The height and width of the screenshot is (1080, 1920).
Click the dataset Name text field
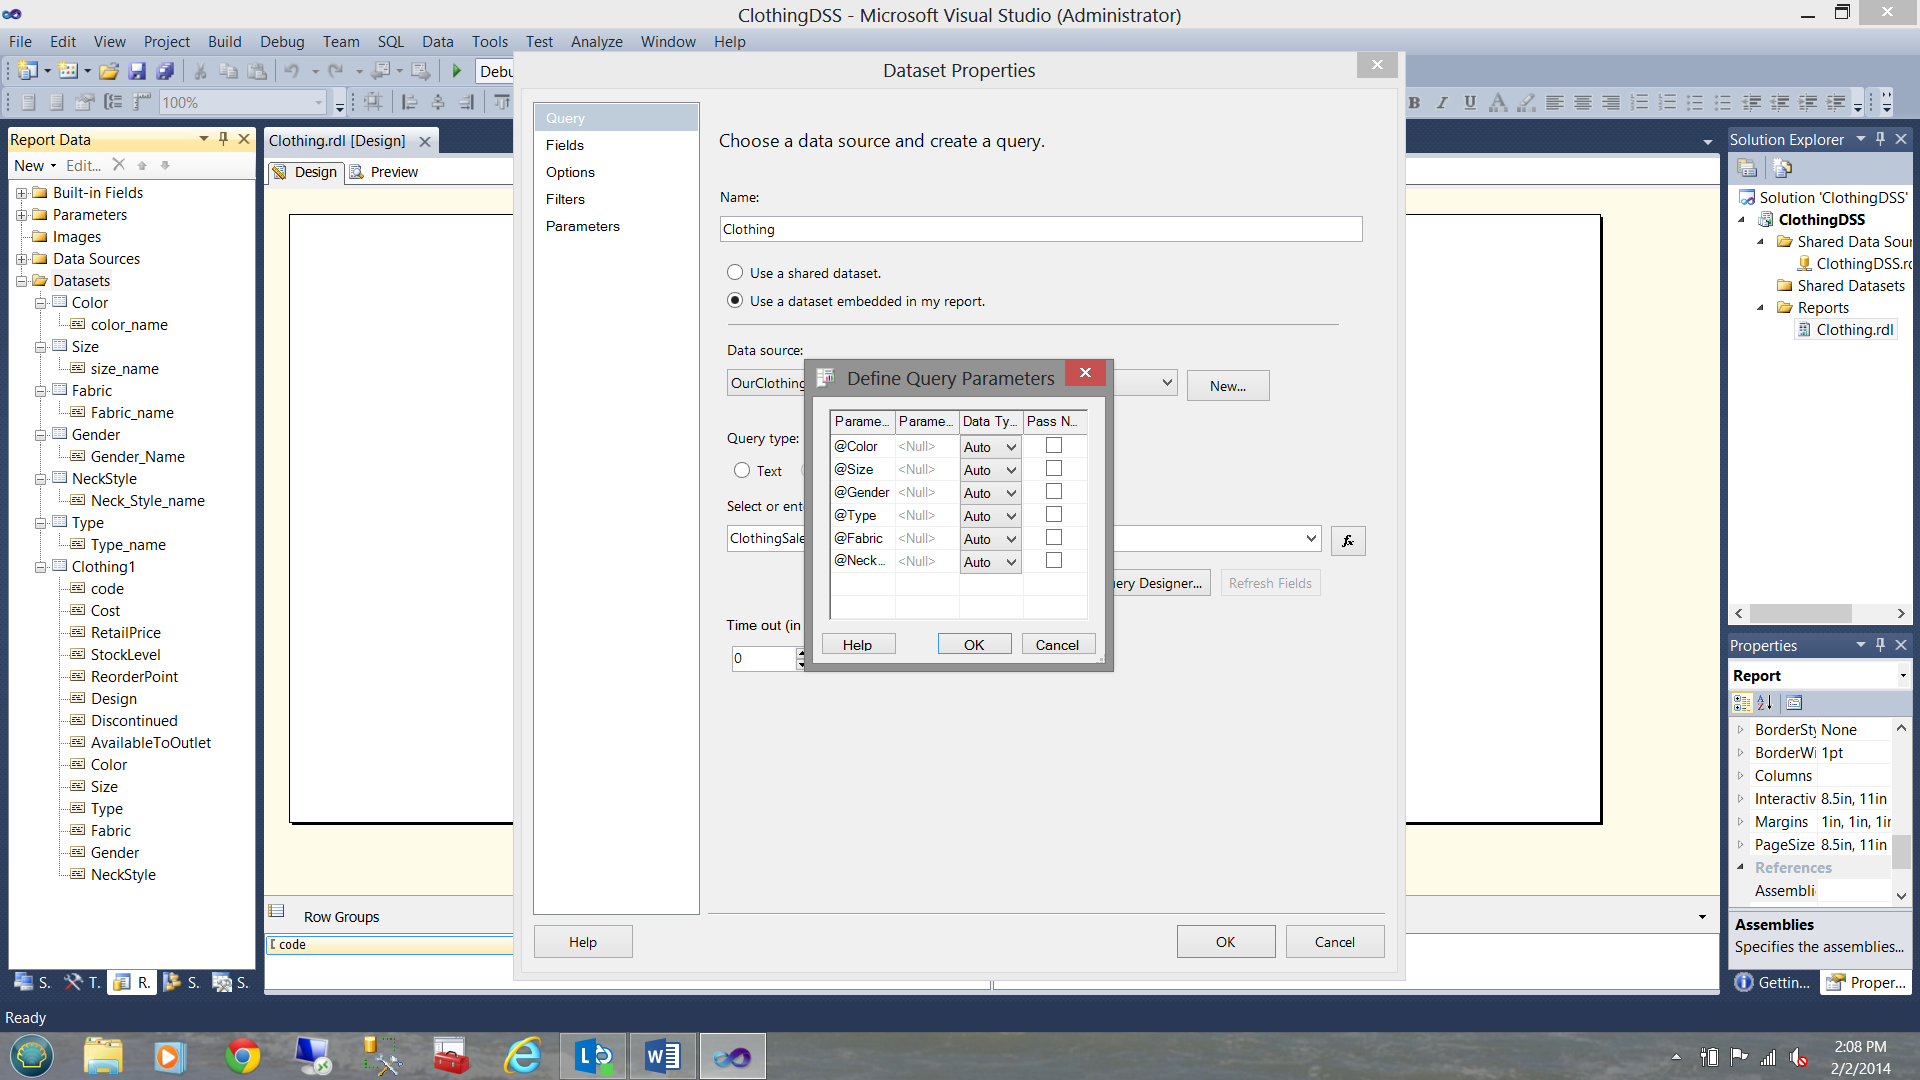click(x=1040, y=229)
